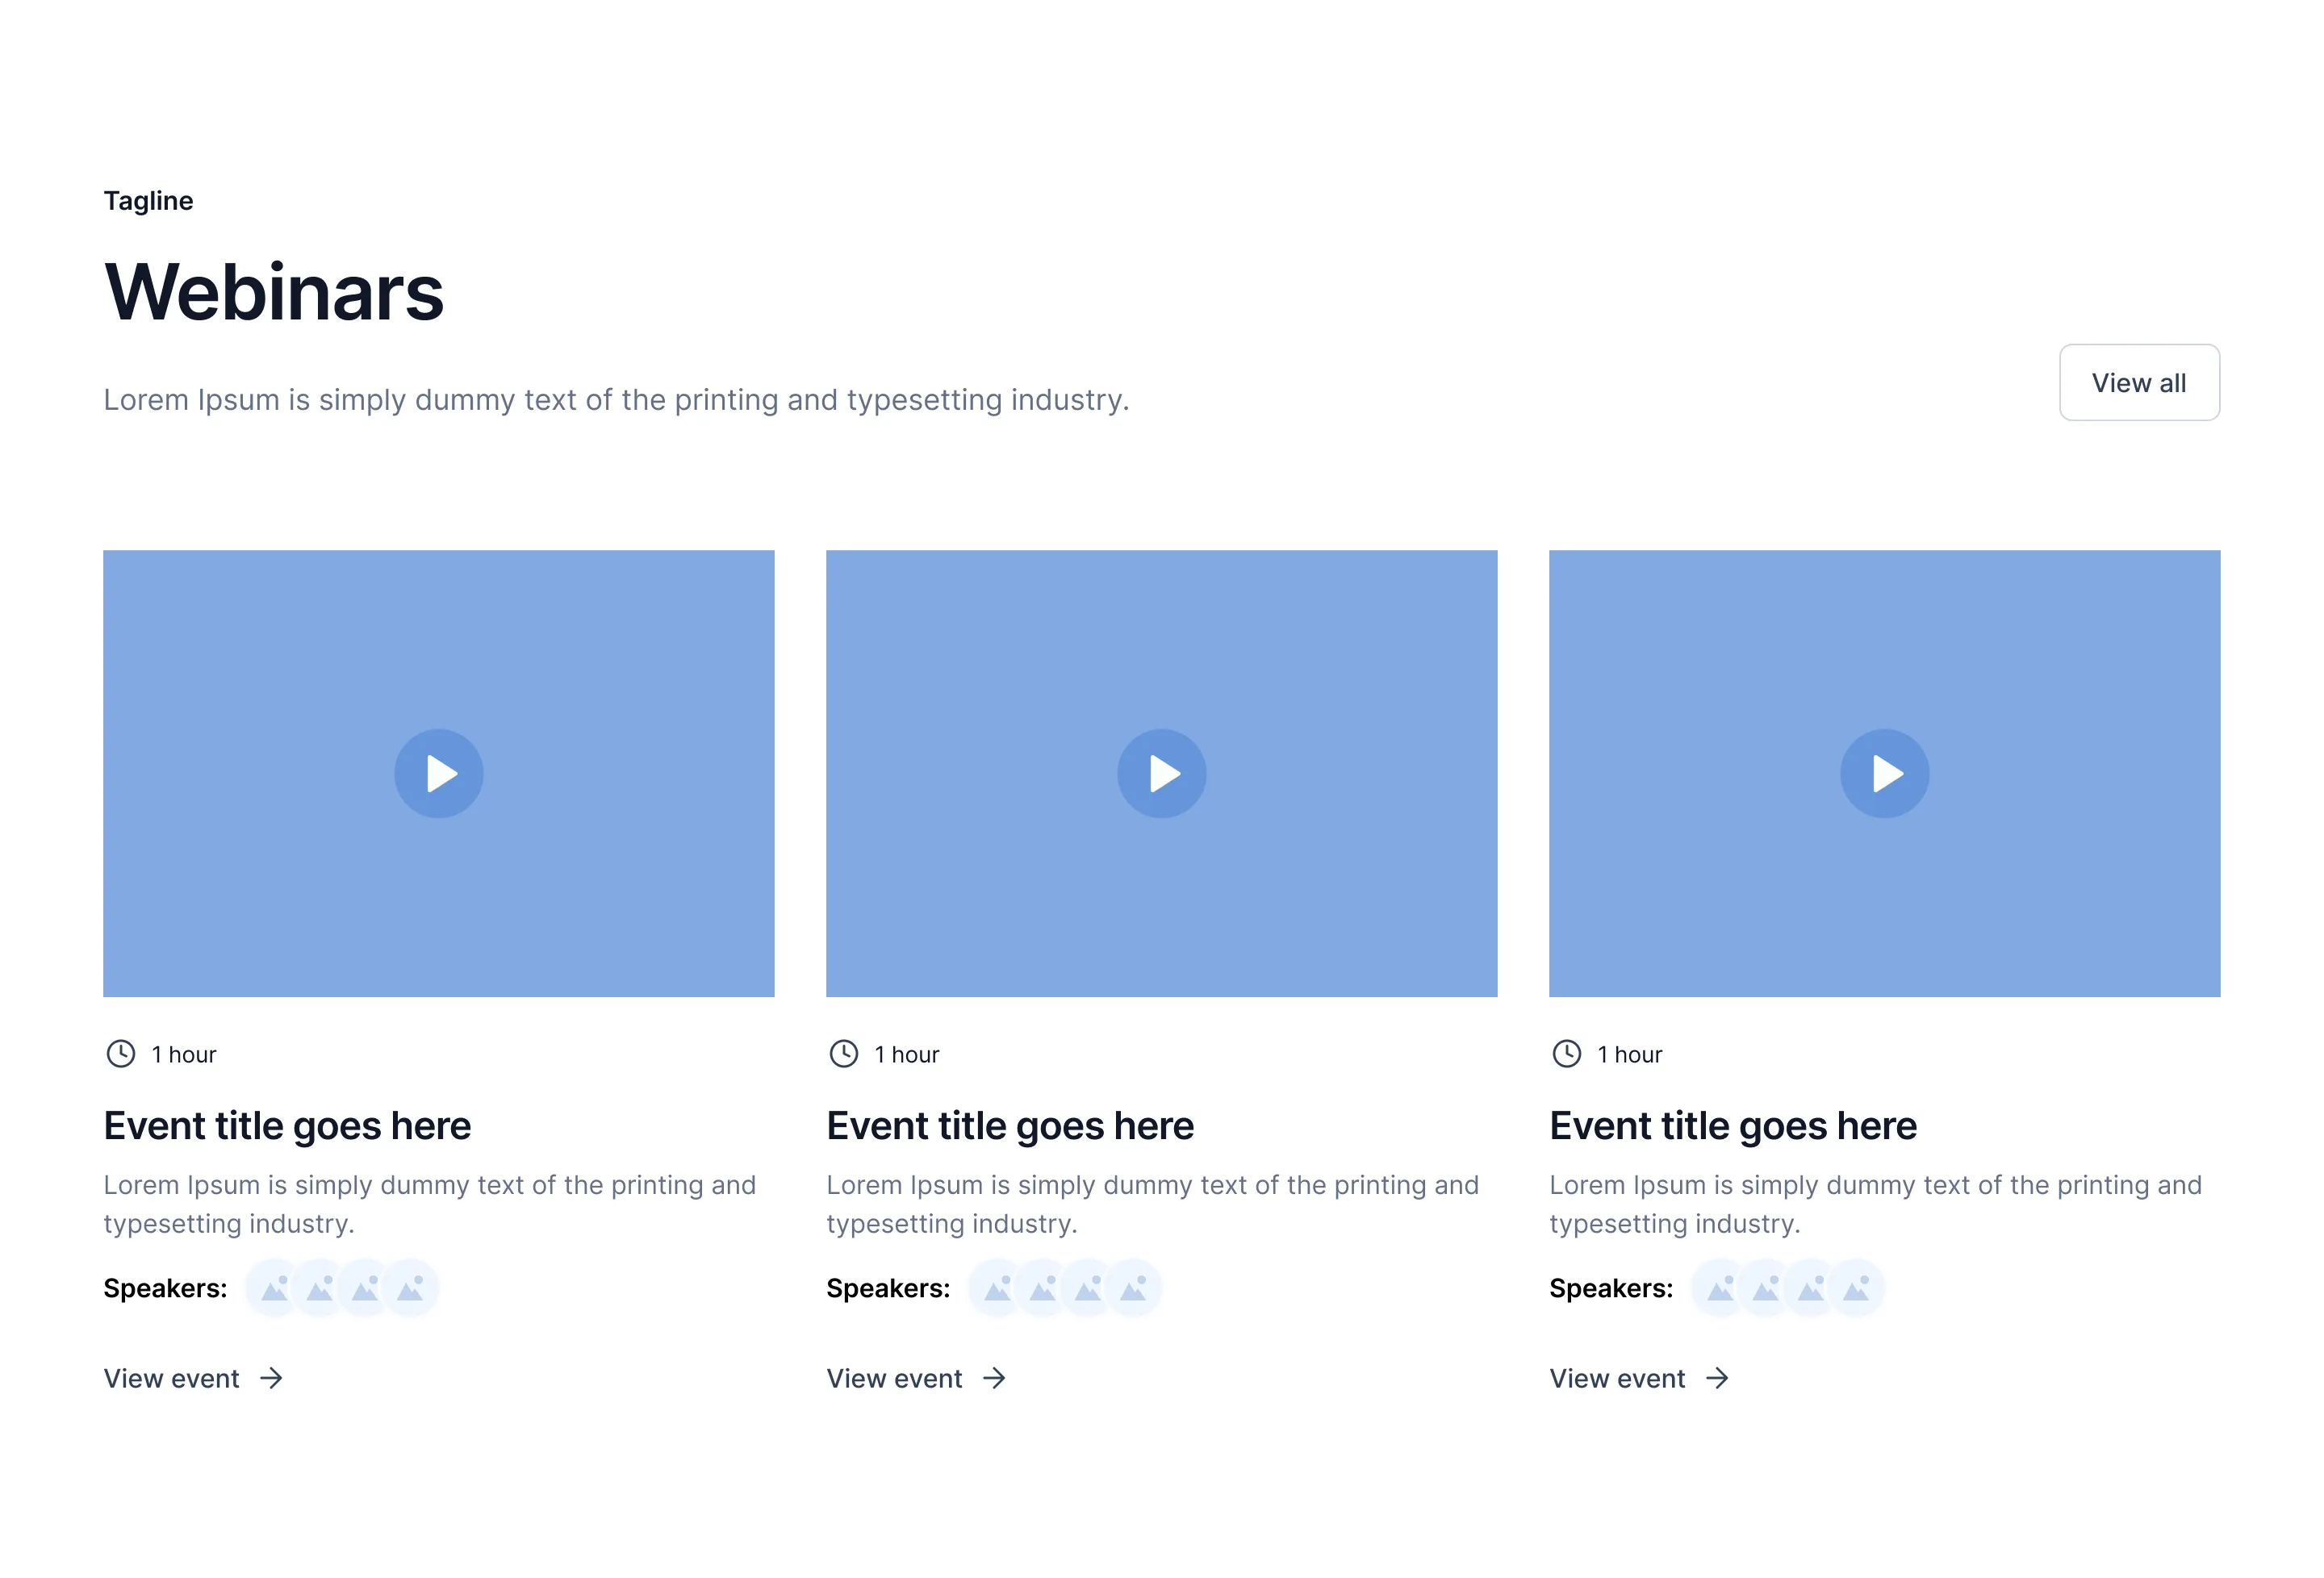
Task: Click 1 hour label in middle card
Action: (x=906, y=1054)
